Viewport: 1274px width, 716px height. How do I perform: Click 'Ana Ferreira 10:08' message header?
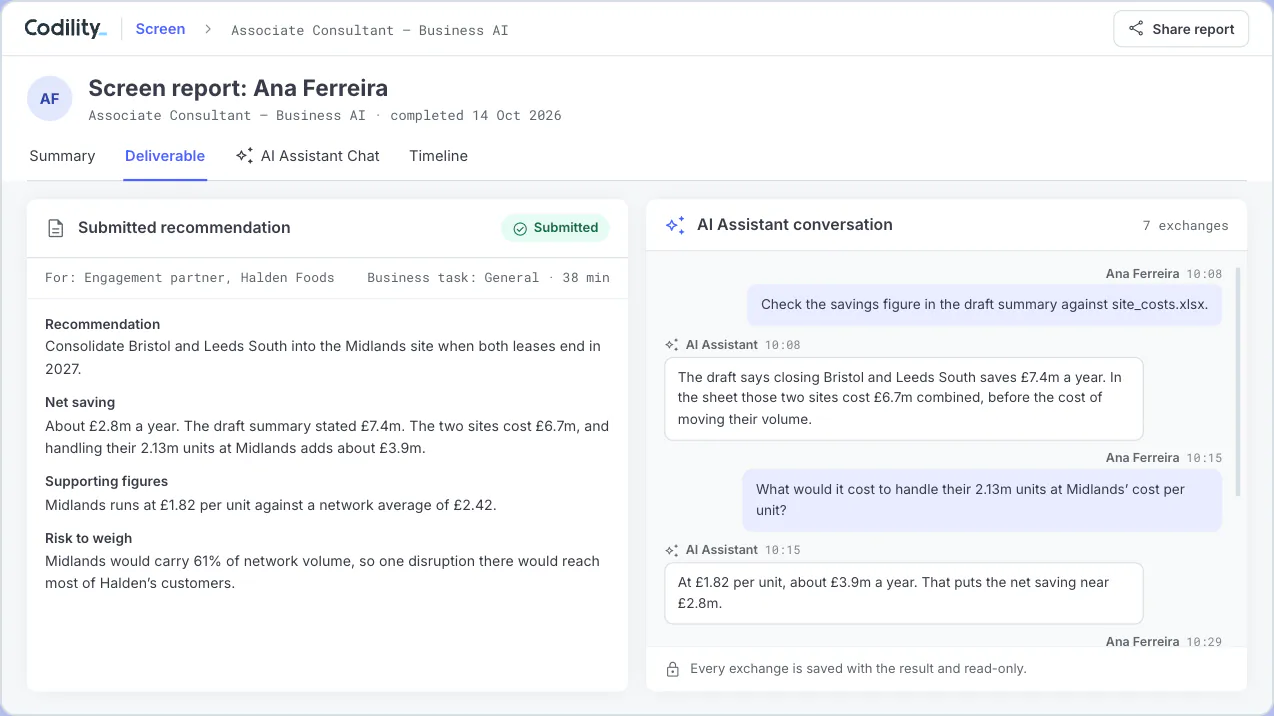coord(1164,273)
